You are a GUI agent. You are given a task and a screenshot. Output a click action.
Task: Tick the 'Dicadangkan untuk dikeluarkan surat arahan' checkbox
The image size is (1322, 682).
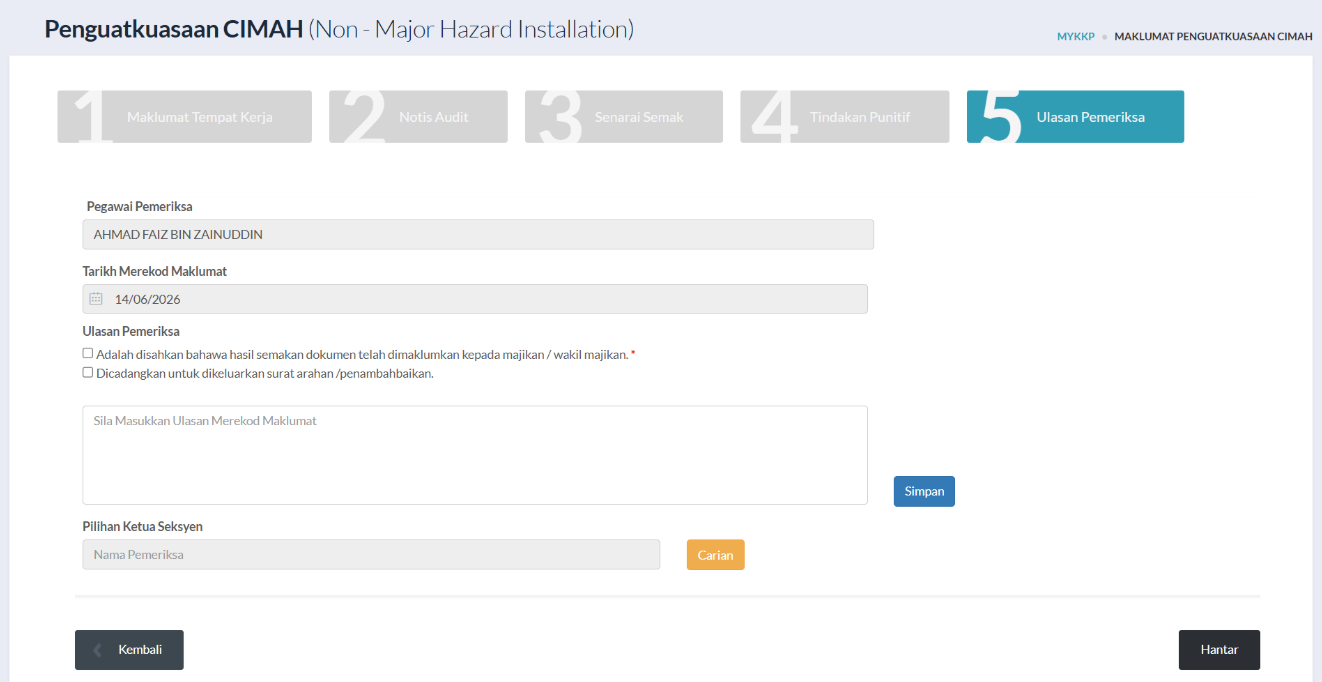point(88,372)
